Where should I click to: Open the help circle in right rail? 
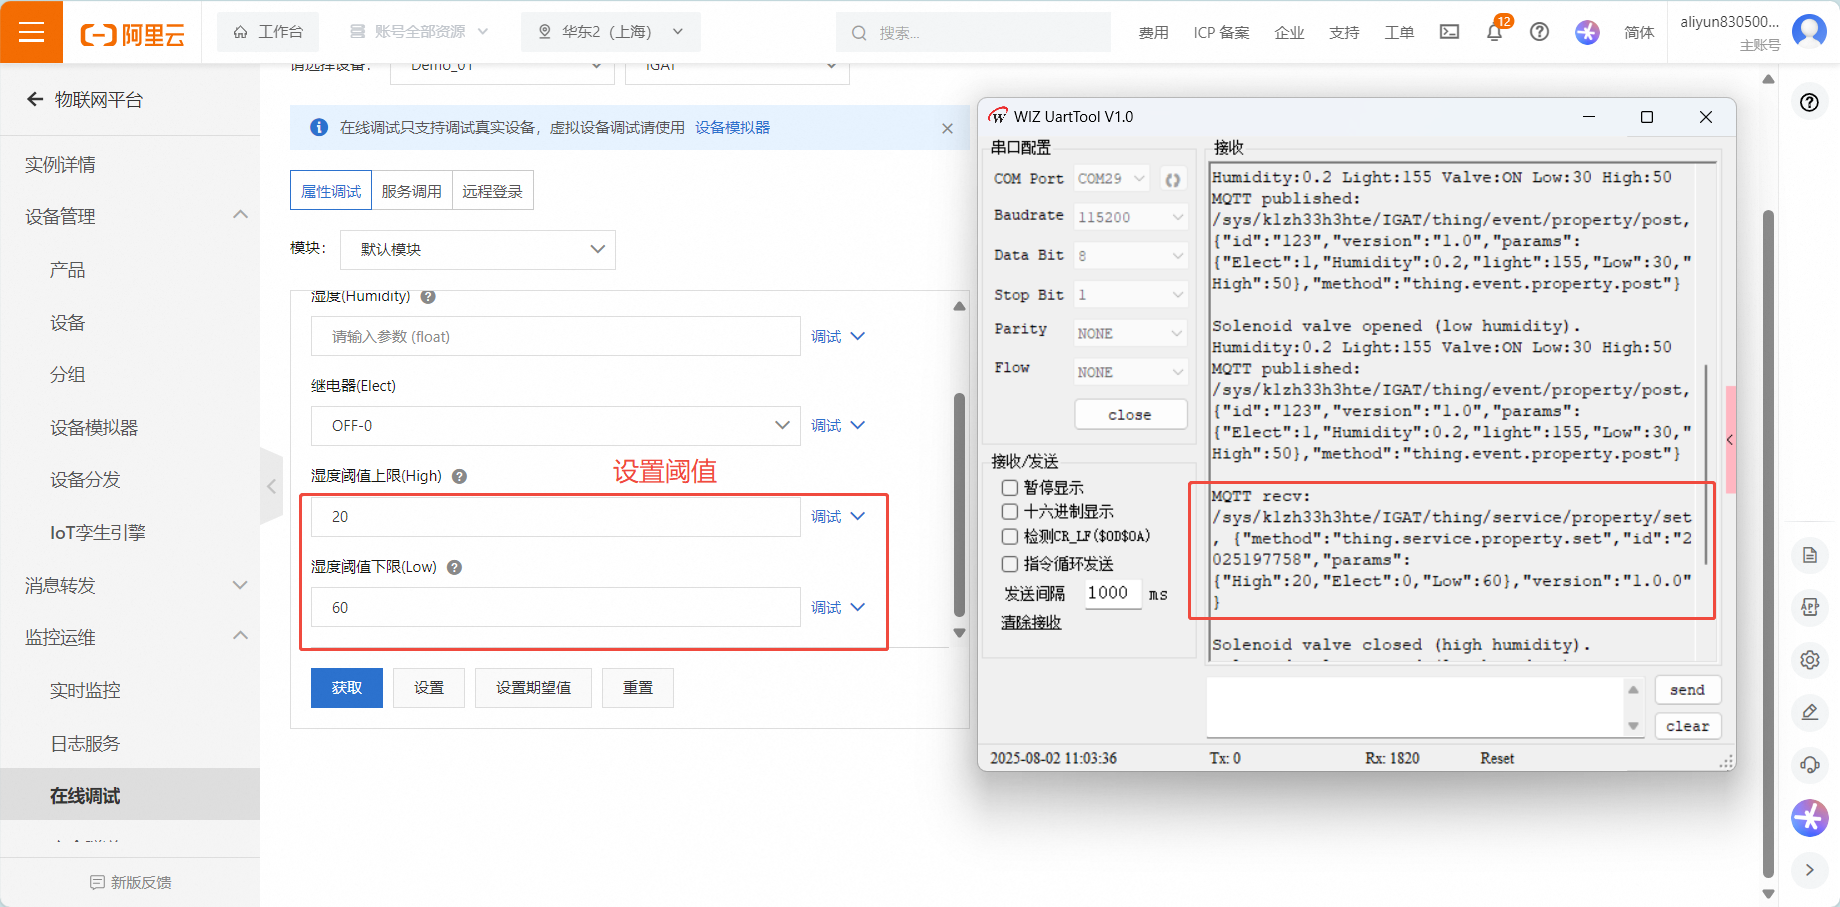(1810, 102)
